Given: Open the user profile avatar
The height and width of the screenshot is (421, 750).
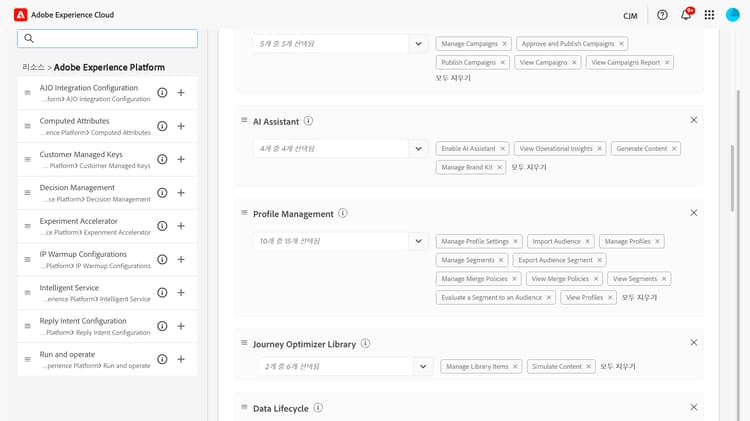Looking at the screenshot, I should [732, 15].
